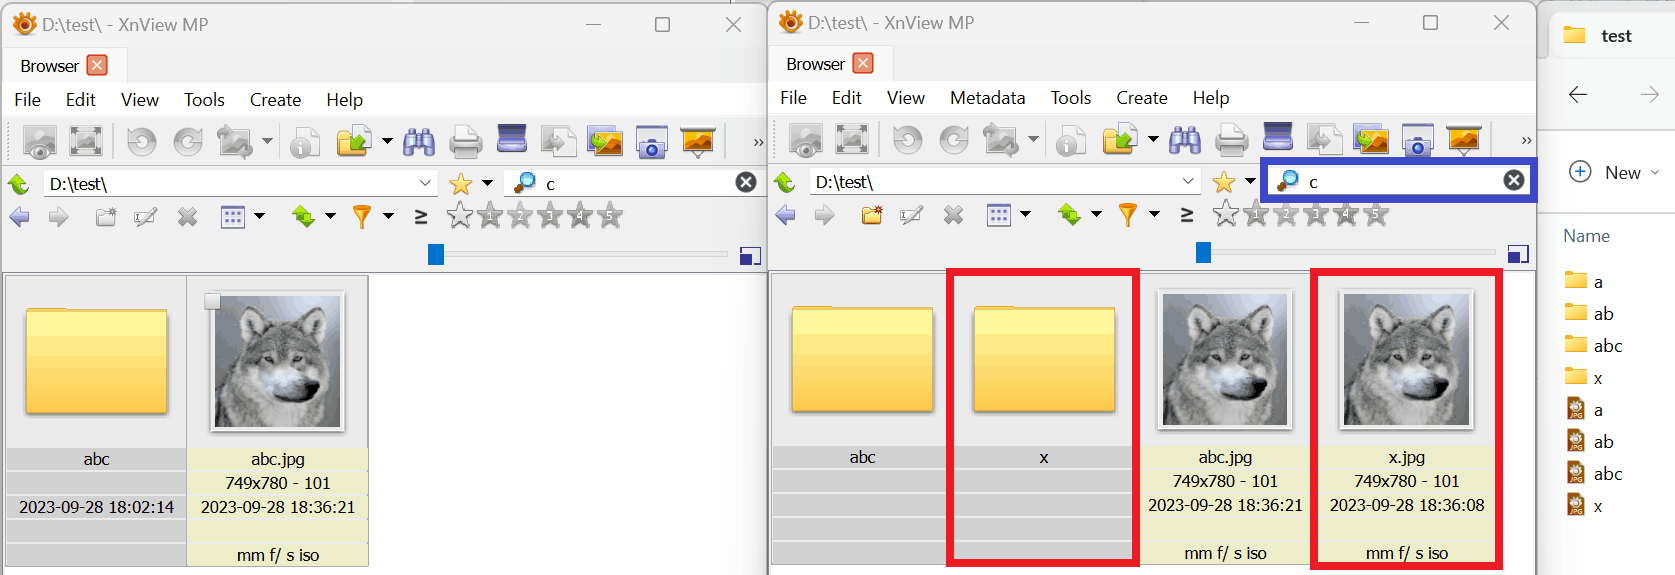Toggle layout icon beside thumbnail slider, left window
The image size is (1675, 575).
[x=750, y=256]
